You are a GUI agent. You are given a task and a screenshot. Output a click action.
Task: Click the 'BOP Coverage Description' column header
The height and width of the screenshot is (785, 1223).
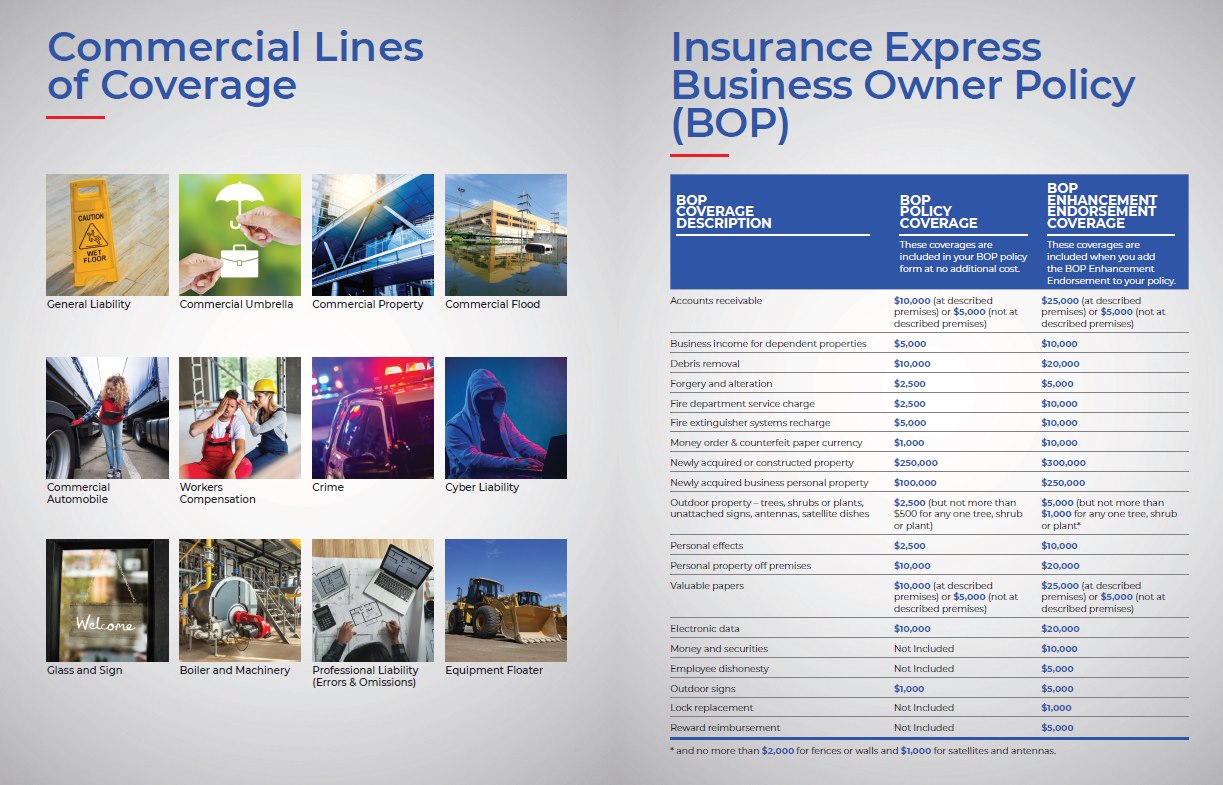[724, 211]
